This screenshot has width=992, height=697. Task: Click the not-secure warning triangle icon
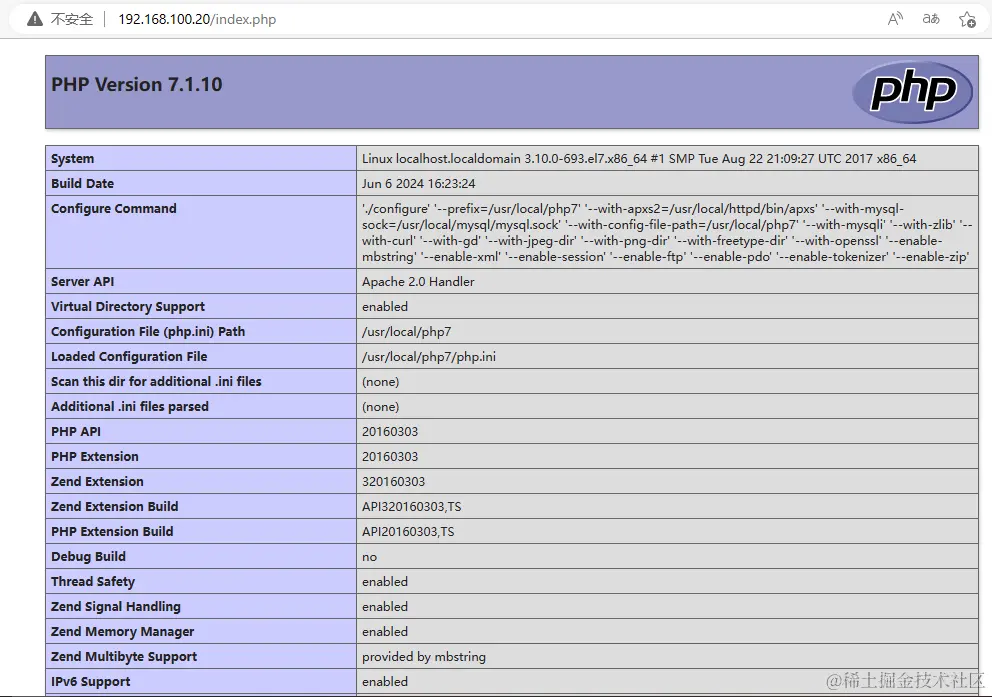coord(35,20)
